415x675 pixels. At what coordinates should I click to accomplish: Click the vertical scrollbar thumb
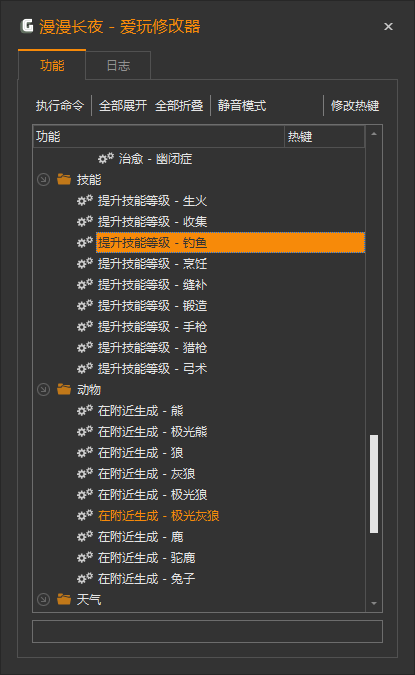click(x=374, y=484)
